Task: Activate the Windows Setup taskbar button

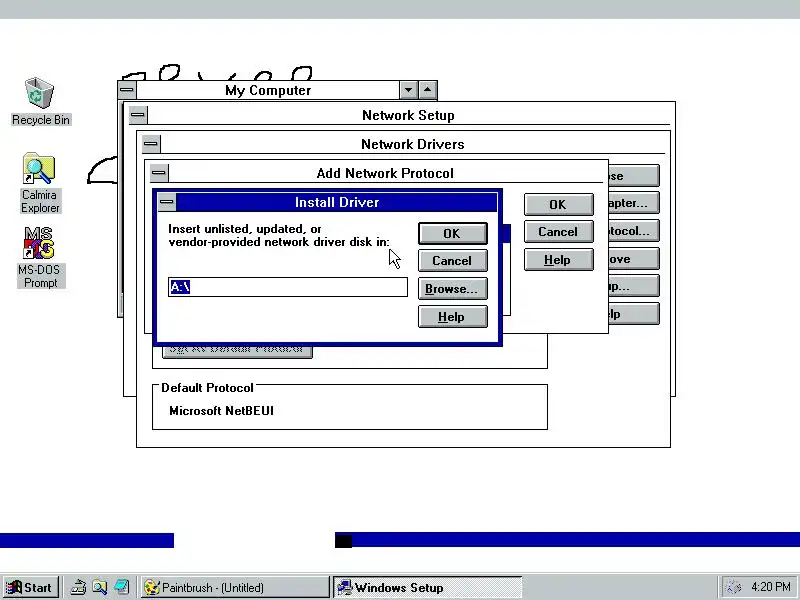Action: pos(428,587)
